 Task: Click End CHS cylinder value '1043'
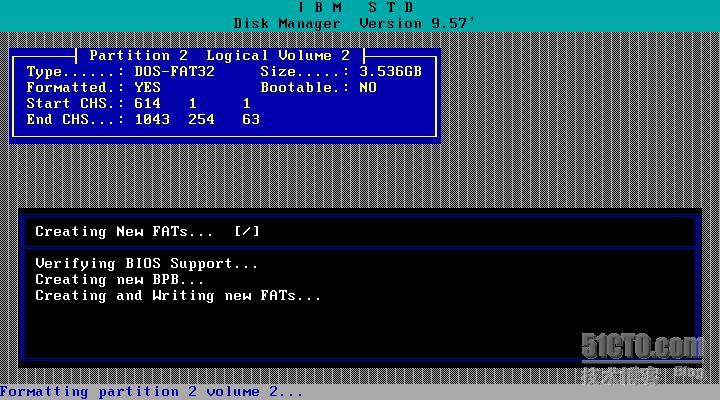pos(152,119)
